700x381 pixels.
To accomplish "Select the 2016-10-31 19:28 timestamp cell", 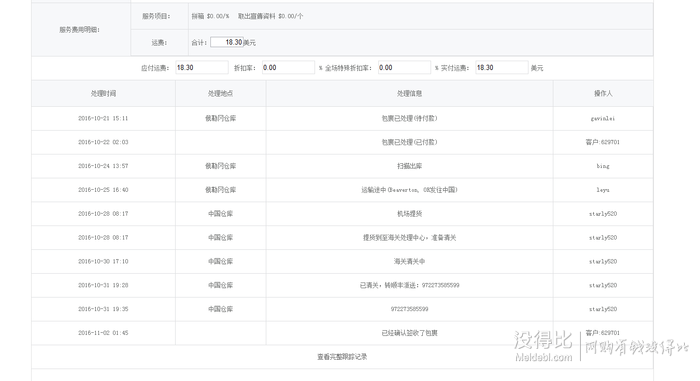I will coord(103,285).
